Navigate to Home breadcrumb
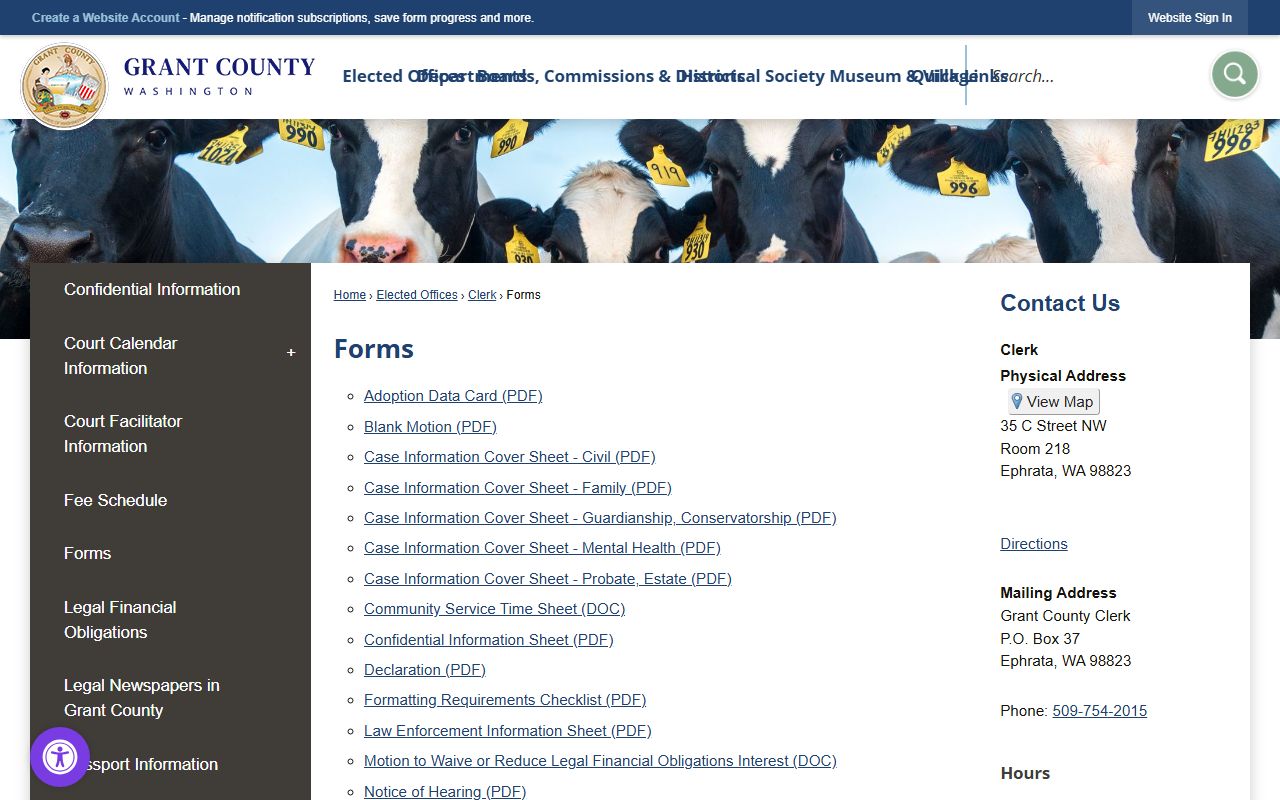This screenshot has width=1280, height=800. tap(349, 295)
